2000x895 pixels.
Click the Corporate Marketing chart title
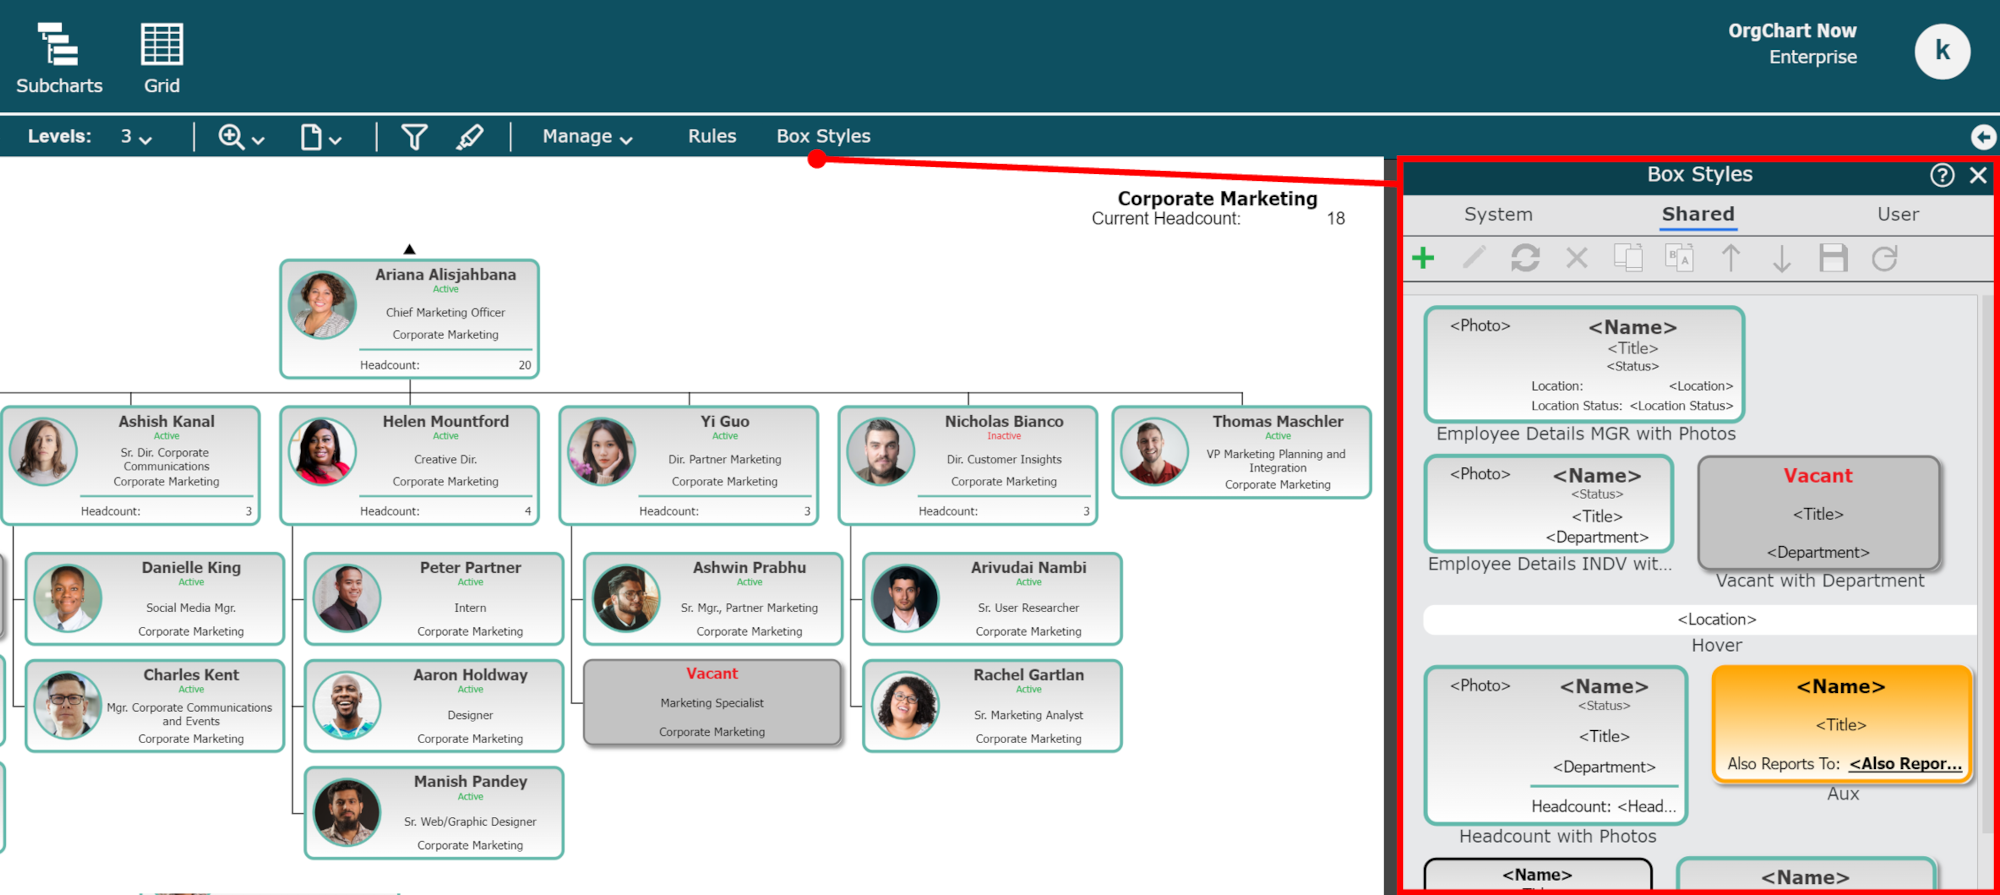1217,198
